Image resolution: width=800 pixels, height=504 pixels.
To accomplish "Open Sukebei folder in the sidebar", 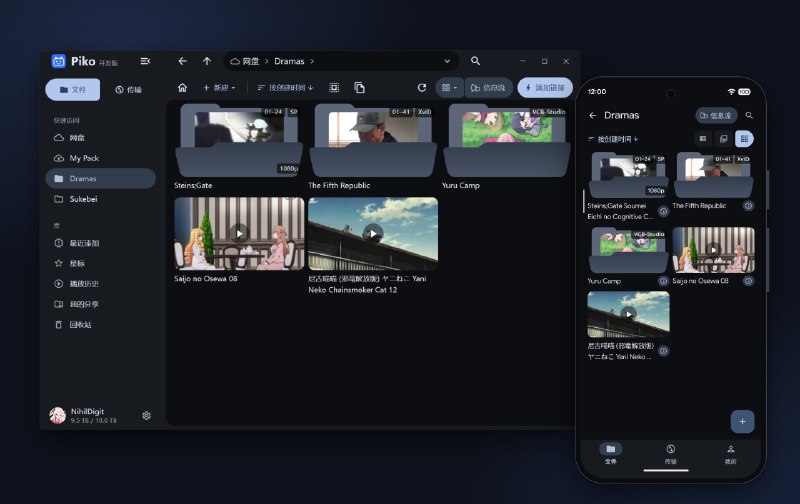I will point(101,199).
